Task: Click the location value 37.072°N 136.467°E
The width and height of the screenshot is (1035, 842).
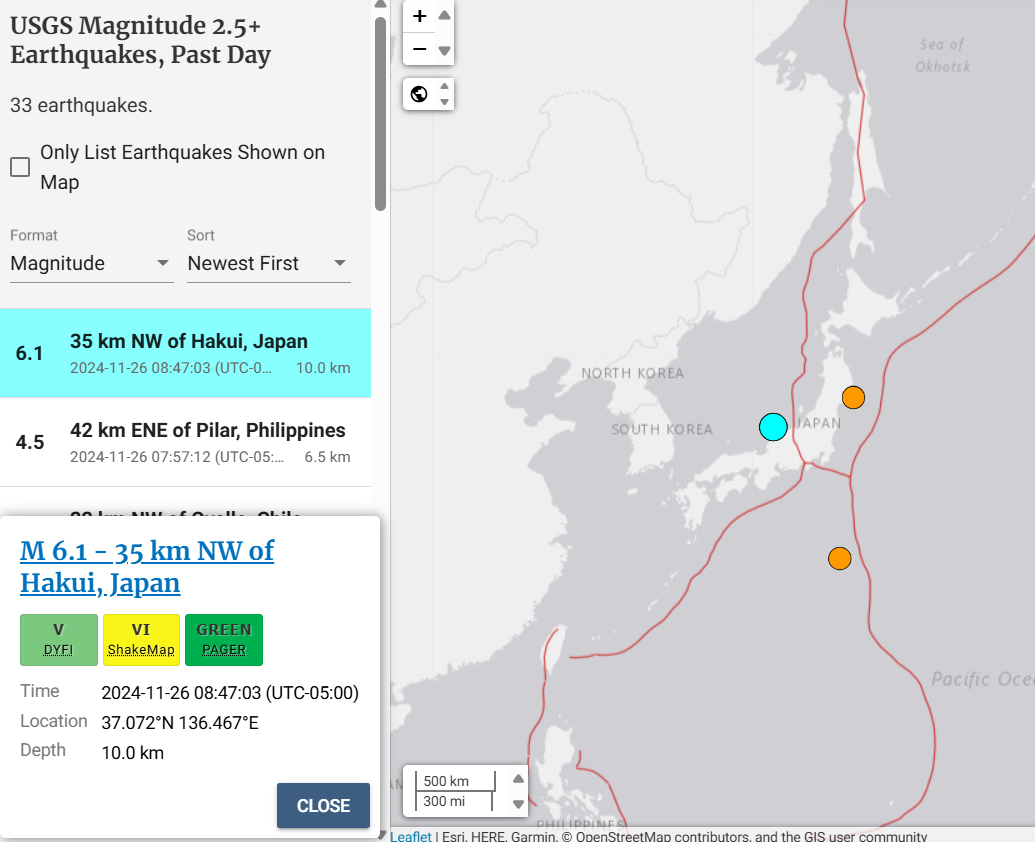Action: [180, 723]
